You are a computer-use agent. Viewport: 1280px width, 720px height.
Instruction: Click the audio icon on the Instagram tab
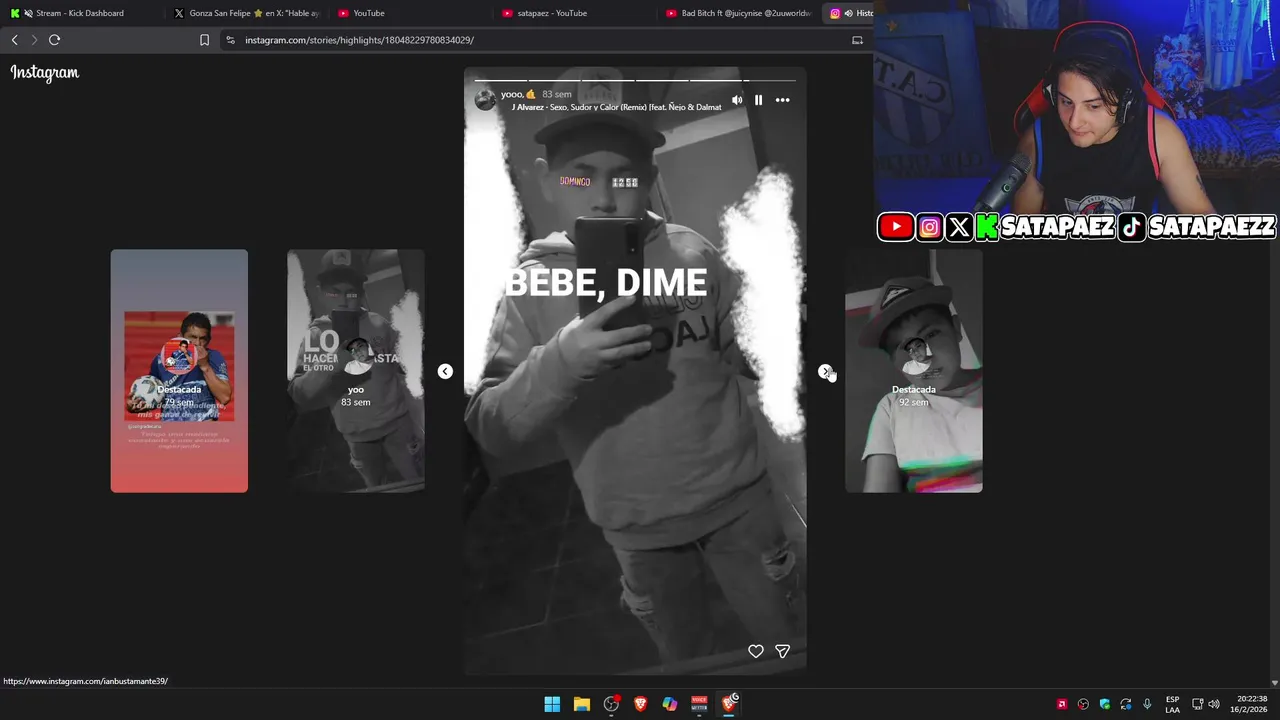(x=849, y=13)
